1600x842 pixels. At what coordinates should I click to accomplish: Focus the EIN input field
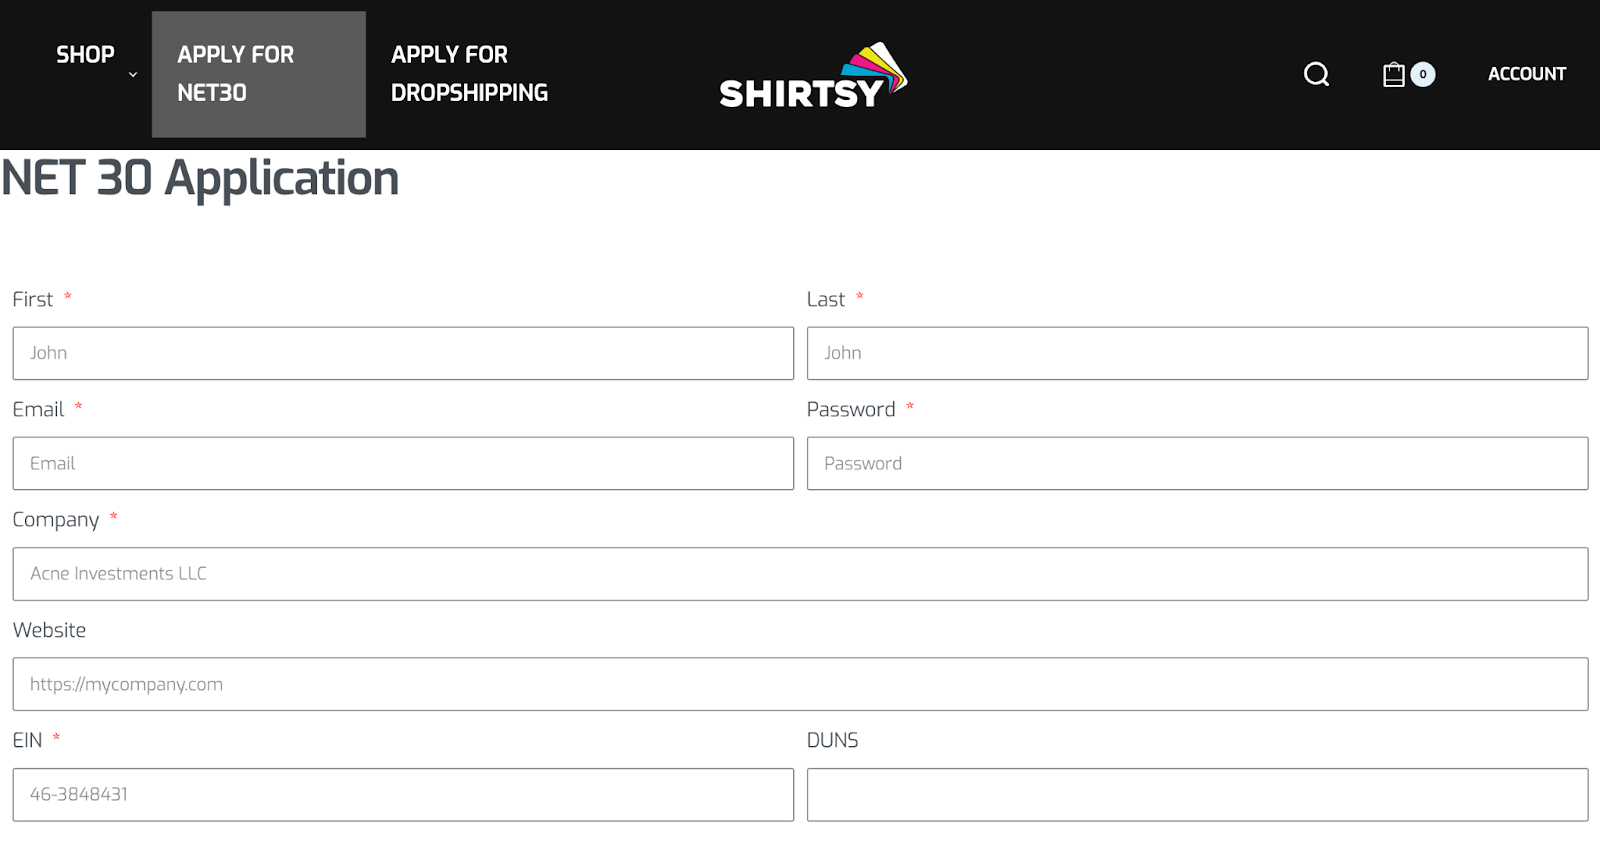[400, 794]
